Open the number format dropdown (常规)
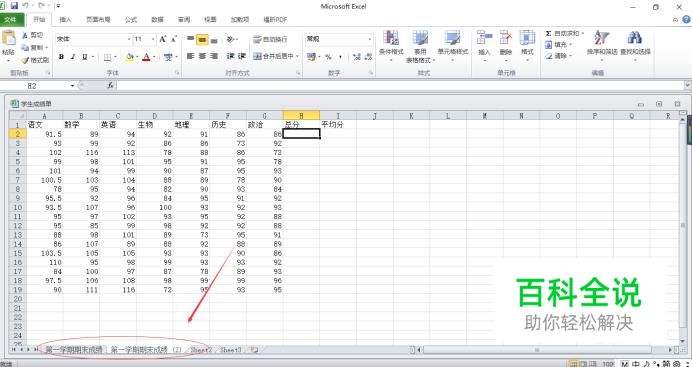This screenshot has width=692, height=367. click(370, 39)
